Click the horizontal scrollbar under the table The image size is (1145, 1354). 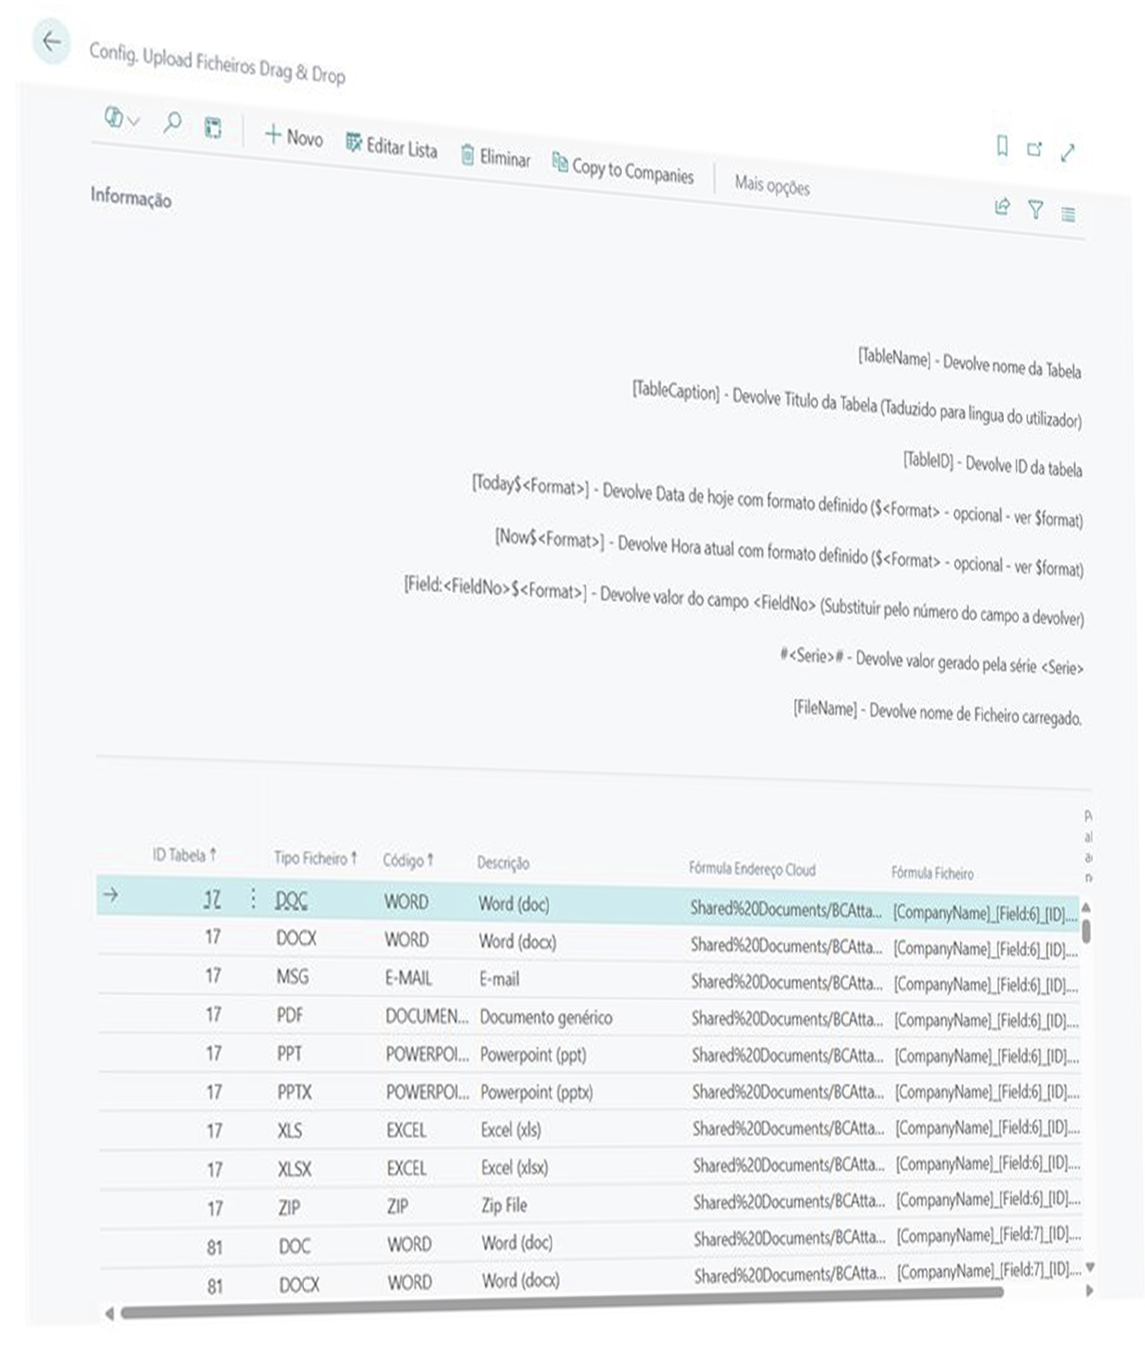(560, 1303)
